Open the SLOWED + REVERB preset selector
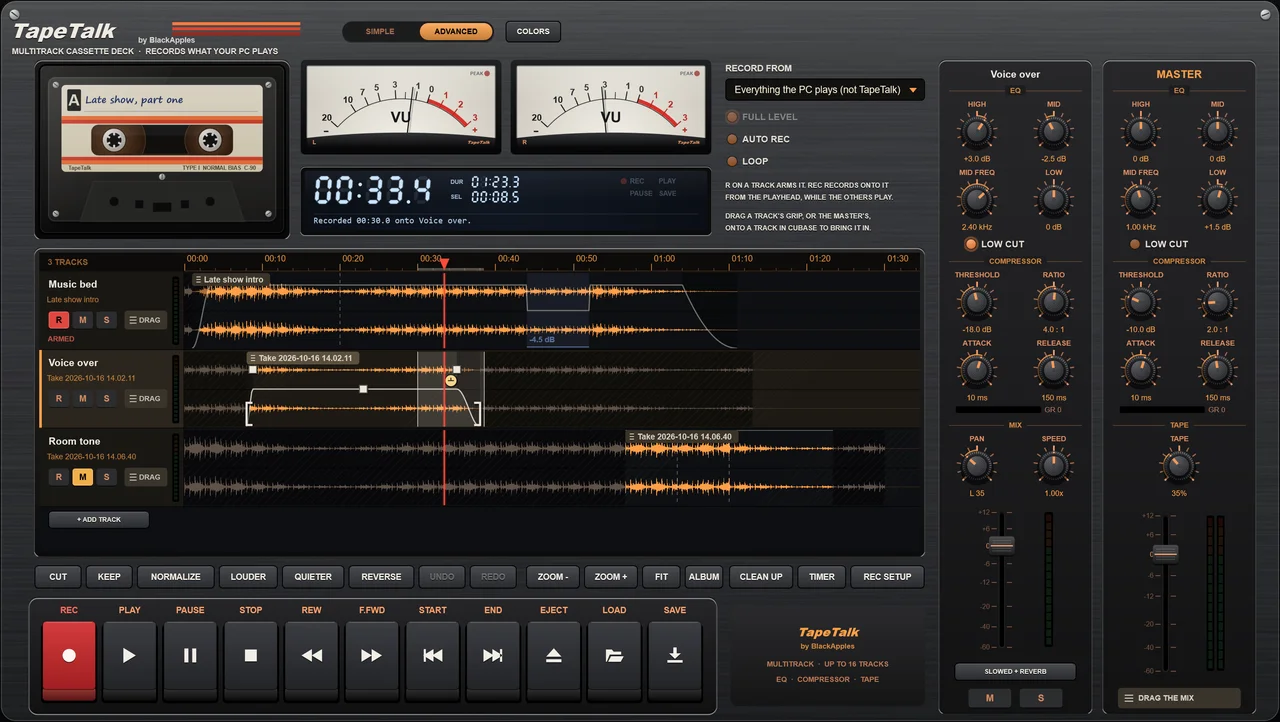 click(x=1015, y=672)
